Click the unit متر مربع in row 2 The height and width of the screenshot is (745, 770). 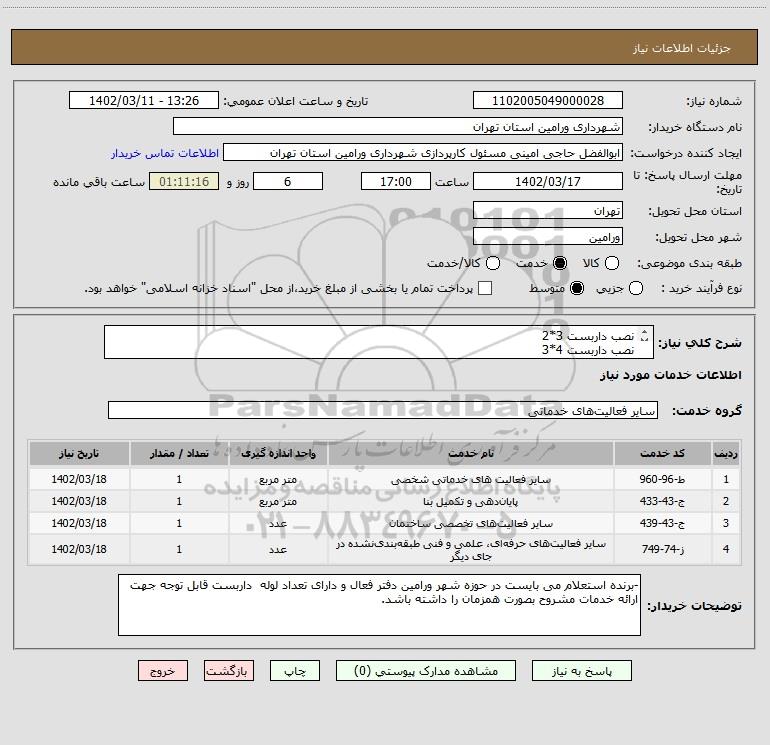(278, 501)
